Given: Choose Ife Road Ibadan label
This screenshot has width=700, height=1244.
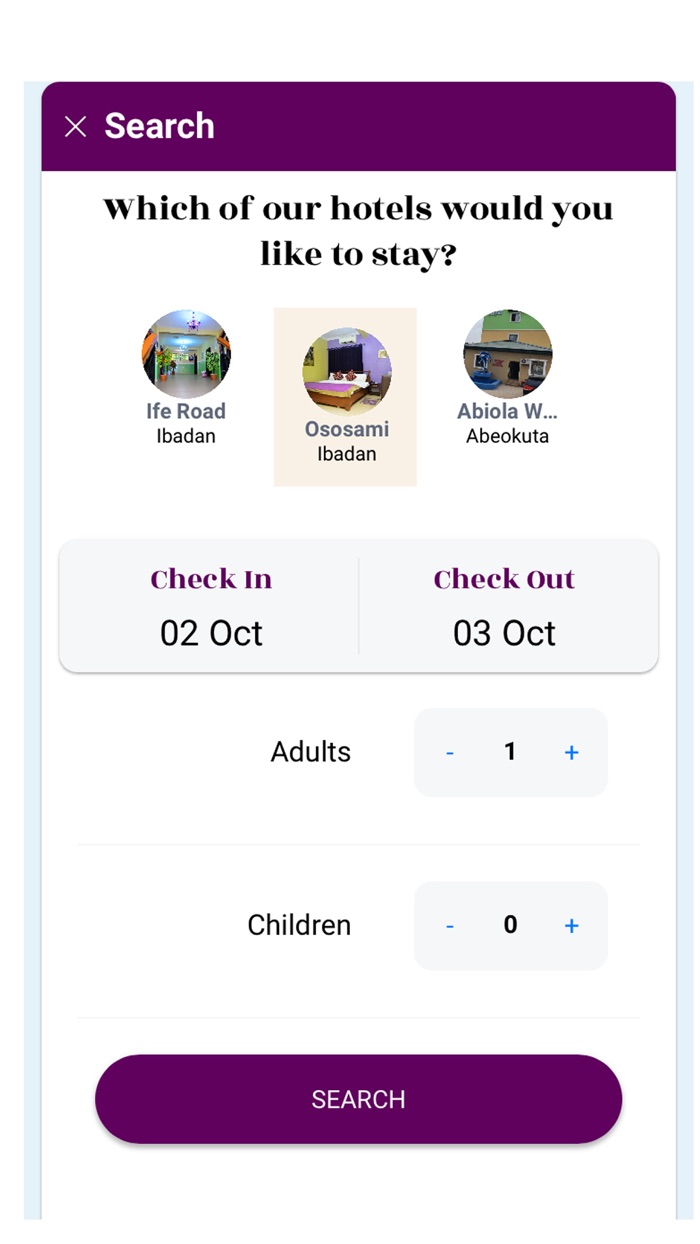Looking at the screenshot, I should [x=186, y=423].
